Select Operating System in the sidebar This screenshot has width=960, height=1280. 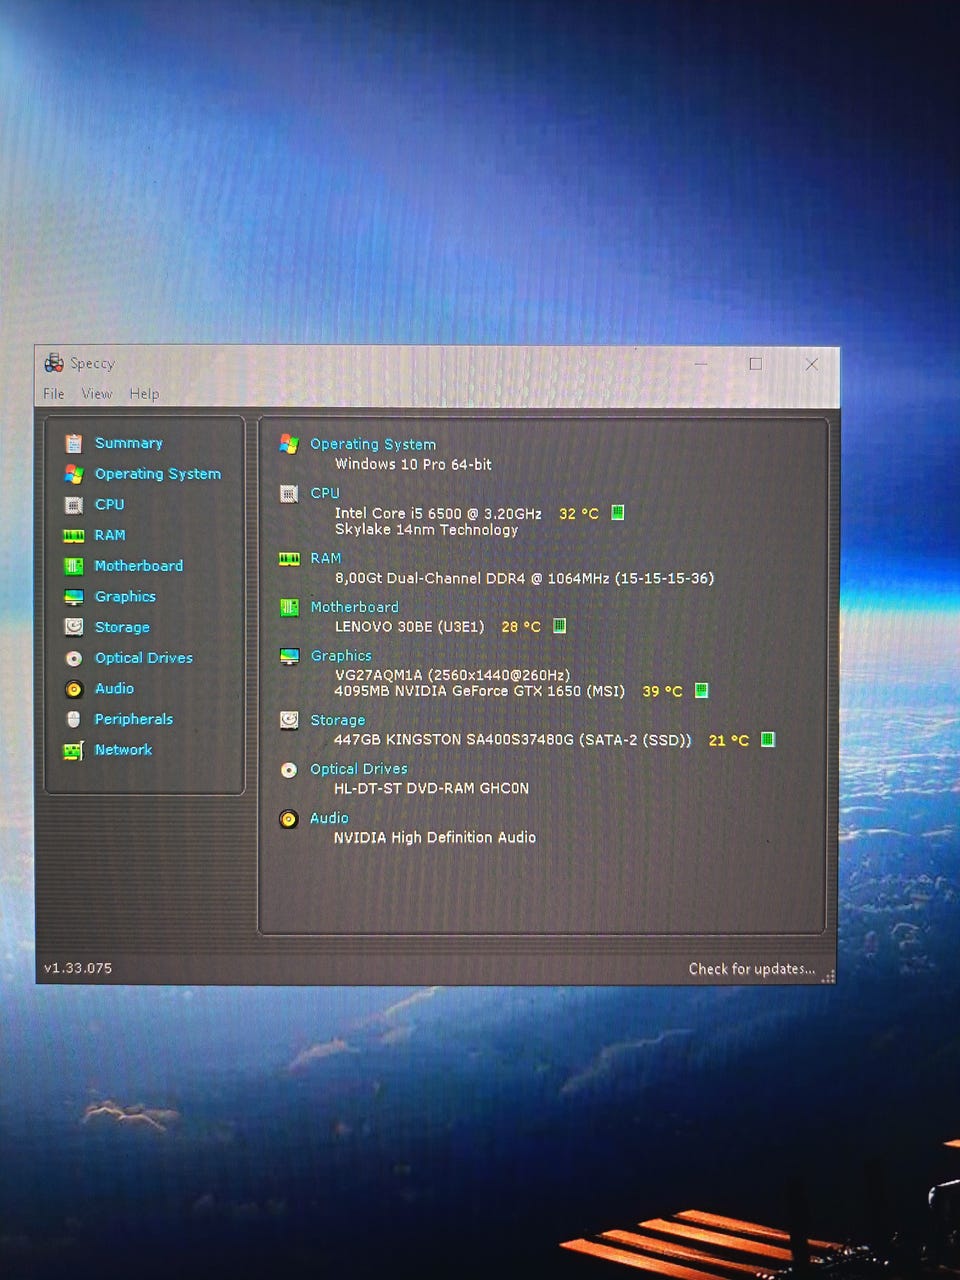tap(158, 474)
